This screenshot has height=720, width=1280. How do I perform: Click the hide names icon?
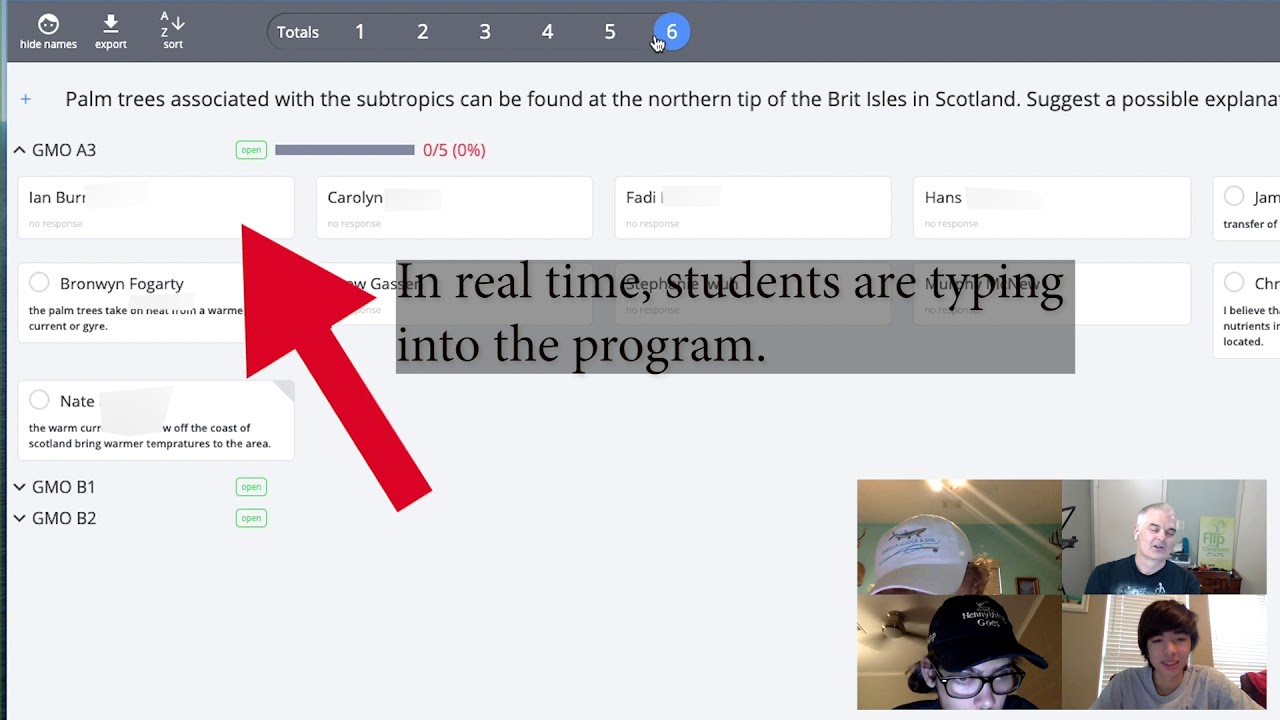tap(48, 31)
